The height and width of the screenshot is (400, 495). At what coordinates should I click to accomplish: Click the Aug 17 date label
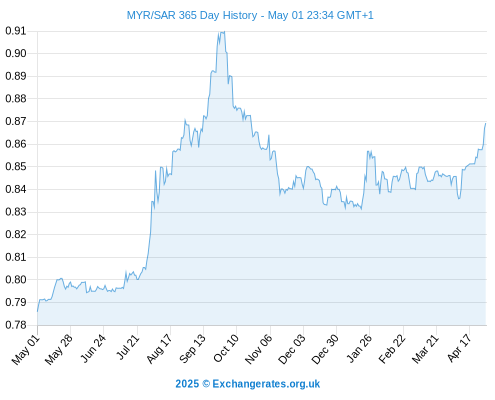click(159, 349)
